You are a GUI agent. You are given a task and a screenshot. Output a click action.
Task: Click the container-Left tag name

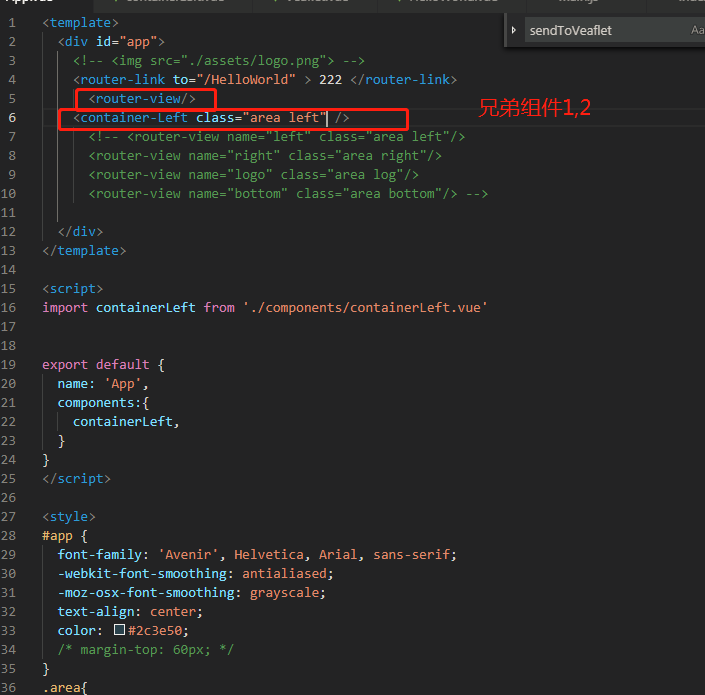point(134,118)
